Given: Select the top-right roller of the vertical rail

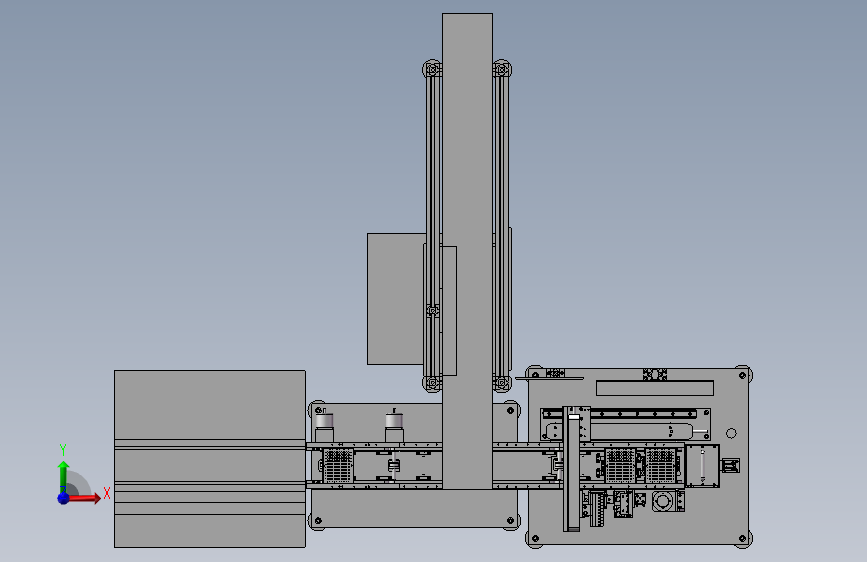Looking at the screenshot, I should point(502,69).
